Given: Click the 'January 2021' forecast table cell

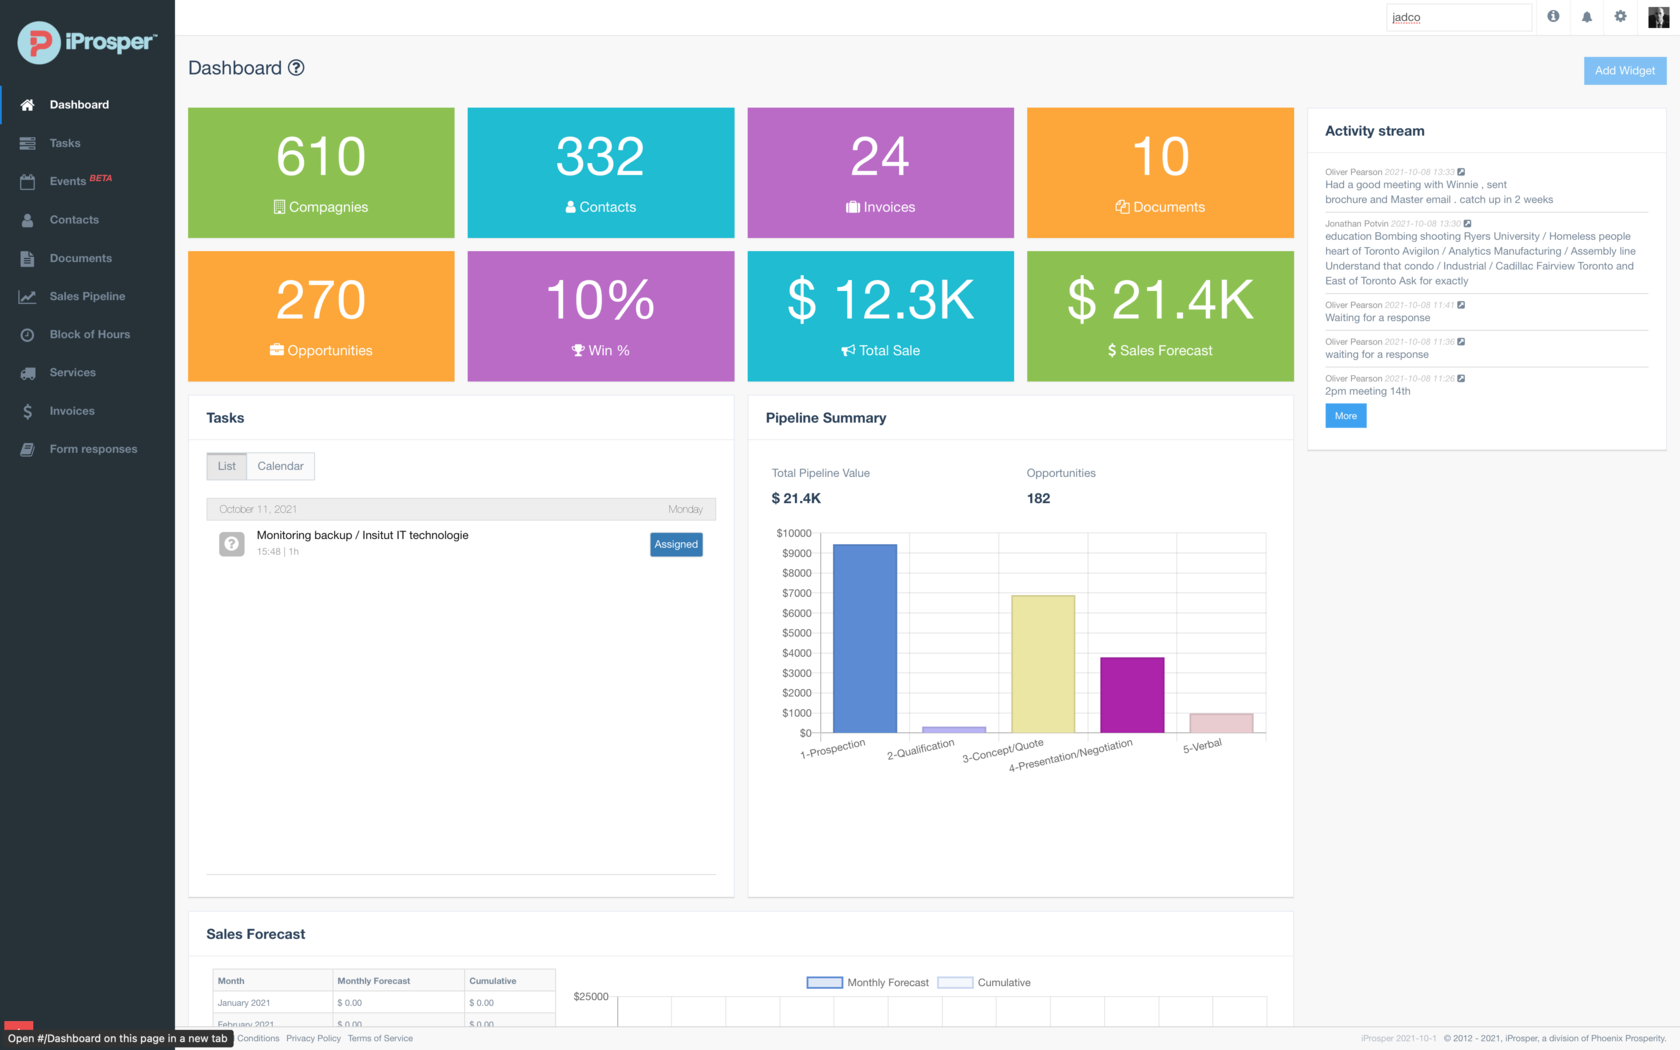Looking at the screenshot, I should click(273, 1003).
